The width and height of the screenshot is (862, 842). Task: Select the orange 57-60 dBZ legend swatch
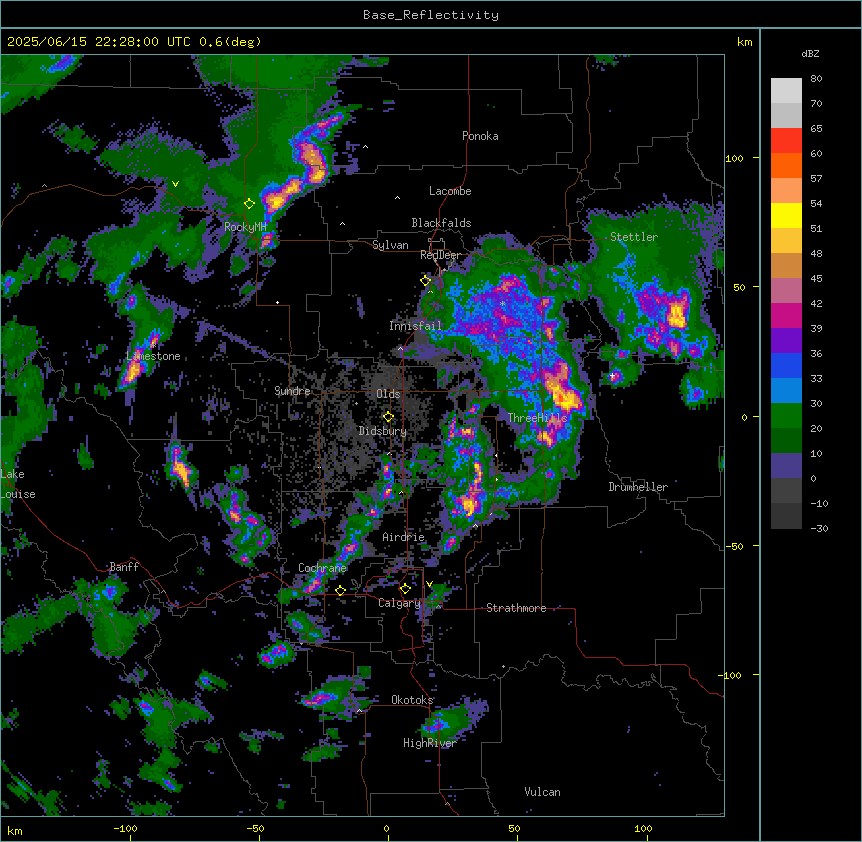click(x=786, y=165)
